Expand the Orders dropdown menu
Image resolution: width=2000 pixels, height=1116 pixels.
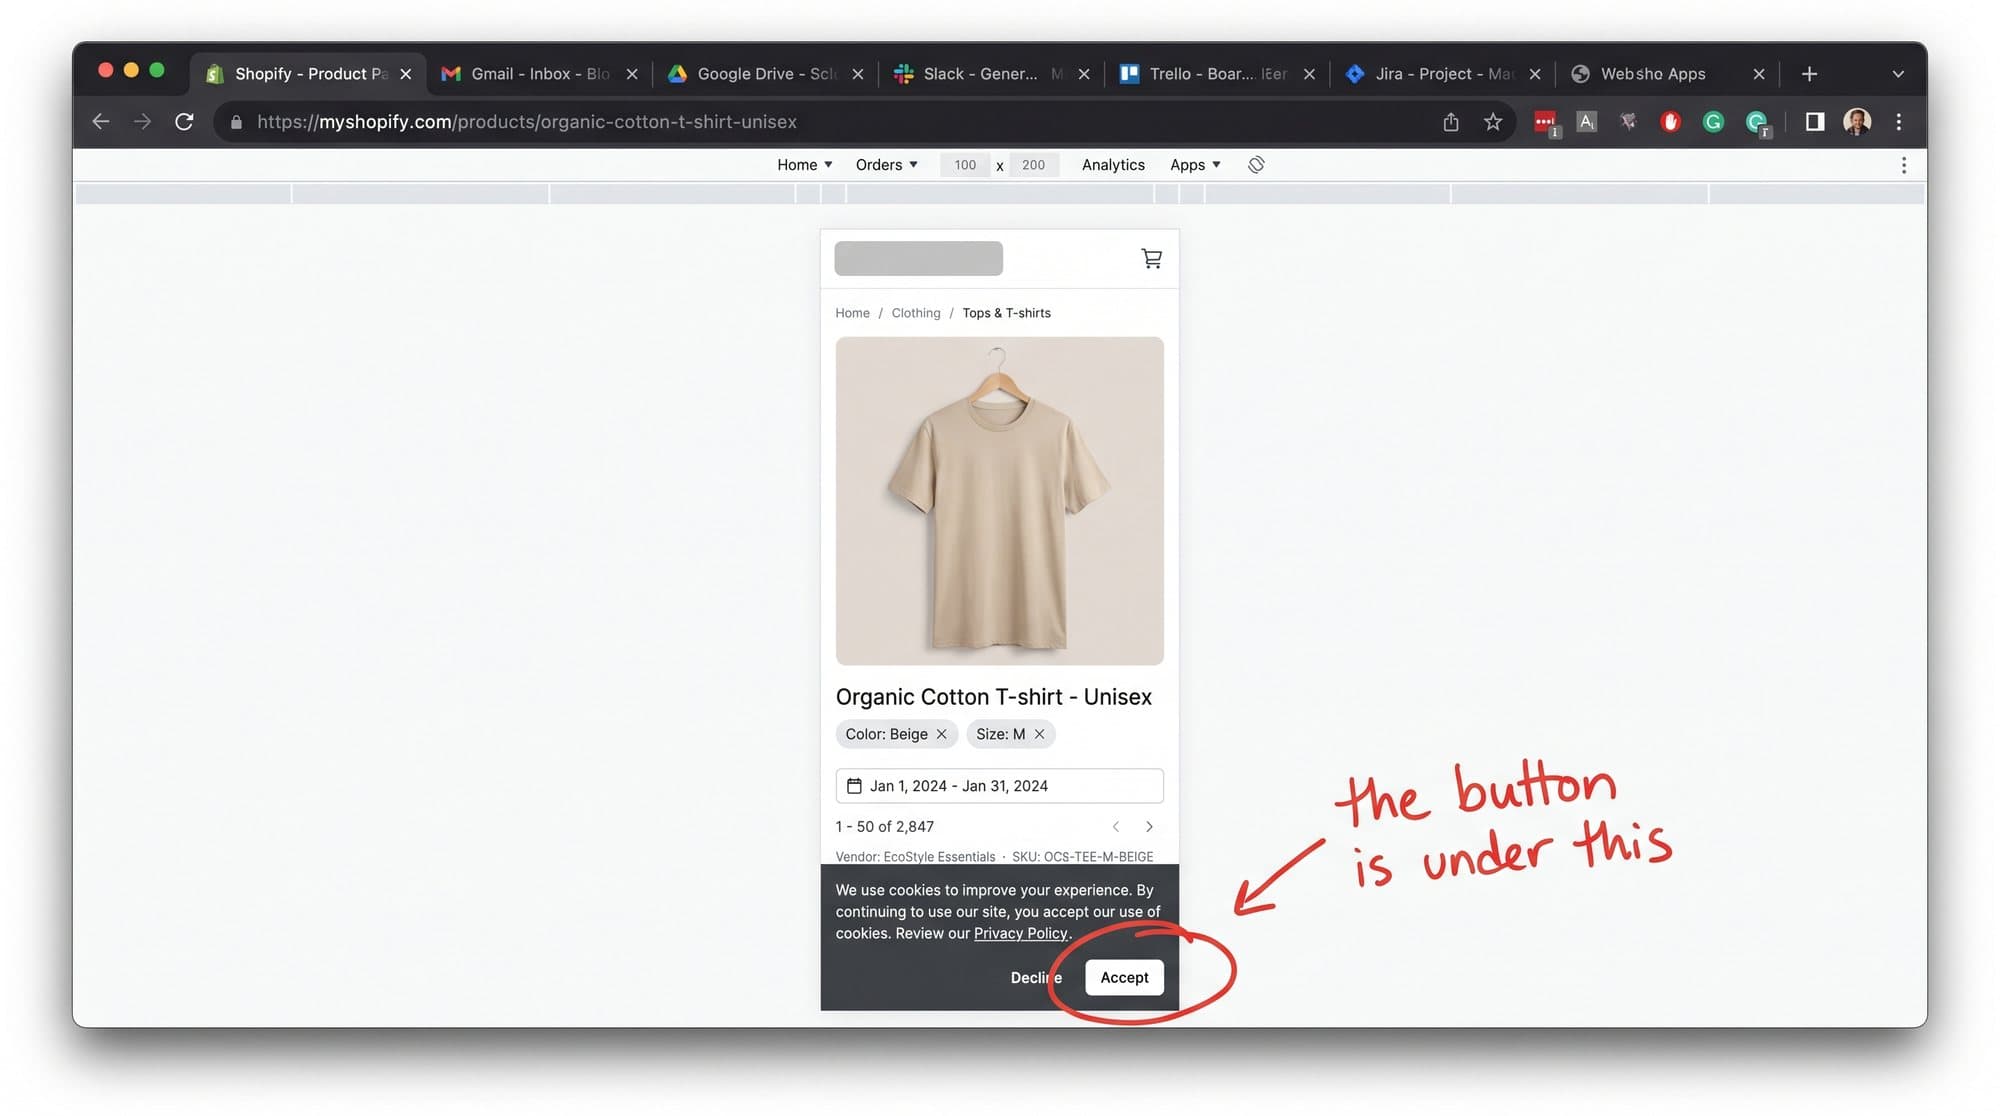click(x=886, y=165)
